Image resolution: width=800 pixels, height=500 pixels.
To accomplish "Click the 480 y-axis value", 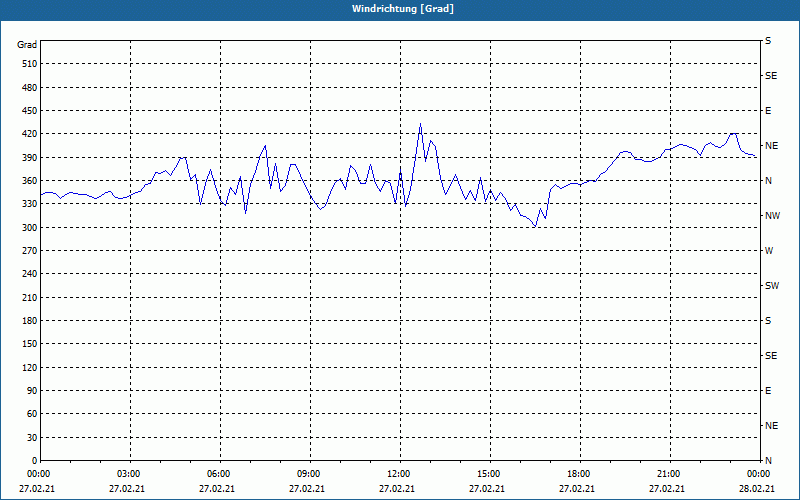I will (x=30, y=87).
